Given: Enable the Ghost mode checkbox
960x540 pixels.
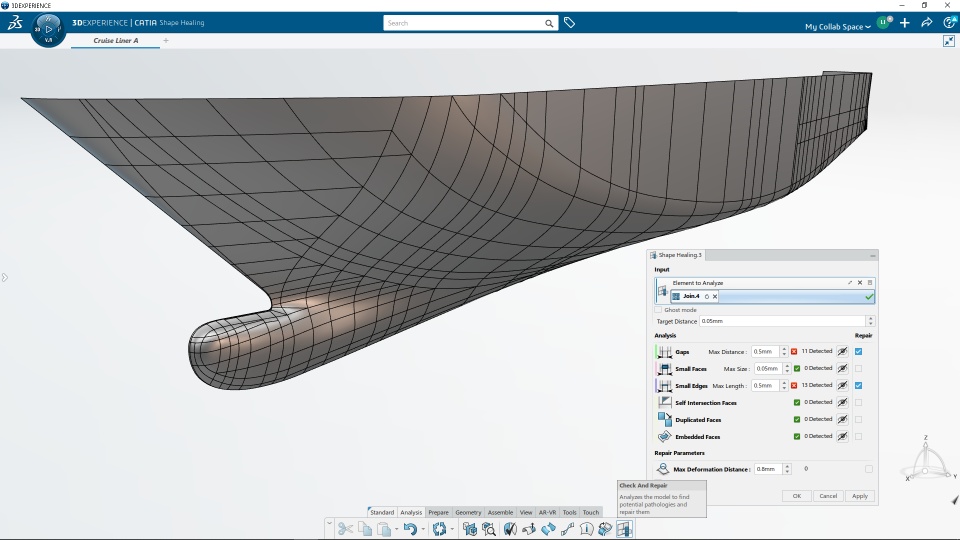Looking at the screenshot, I should [658, 310].
